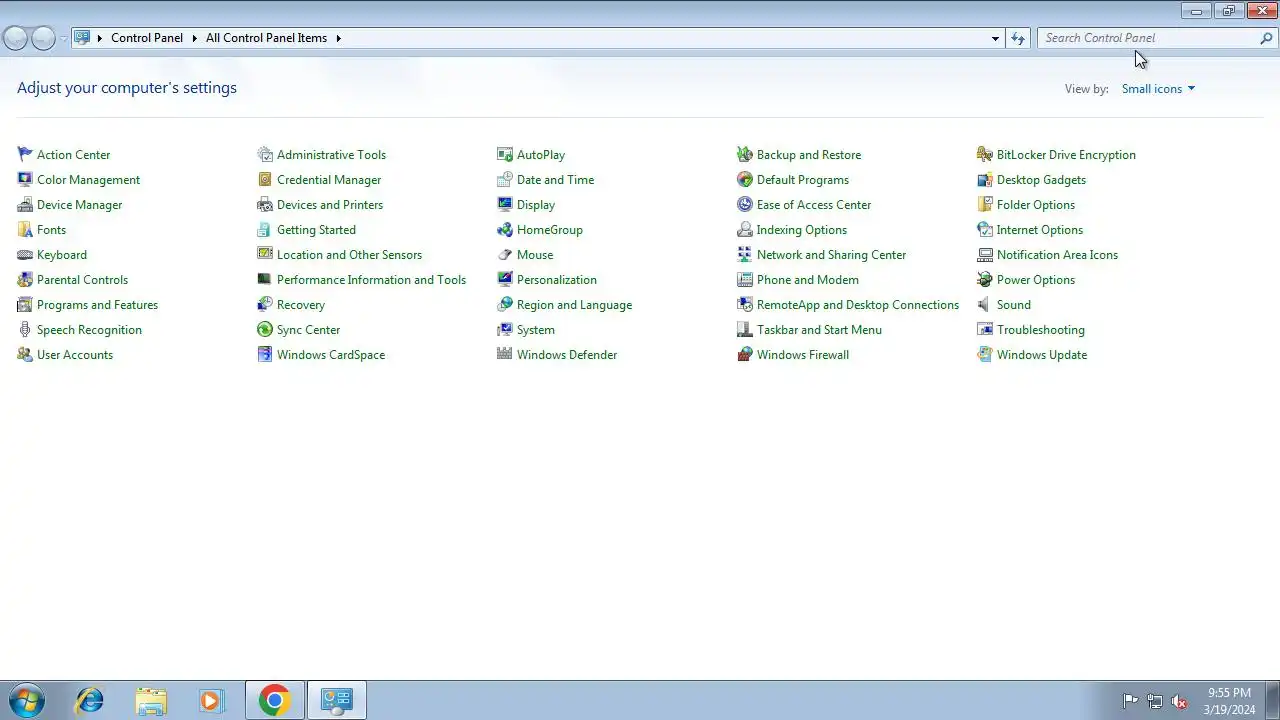Expand the arrow after Control Panel breadcrumb

pos(194,38)
